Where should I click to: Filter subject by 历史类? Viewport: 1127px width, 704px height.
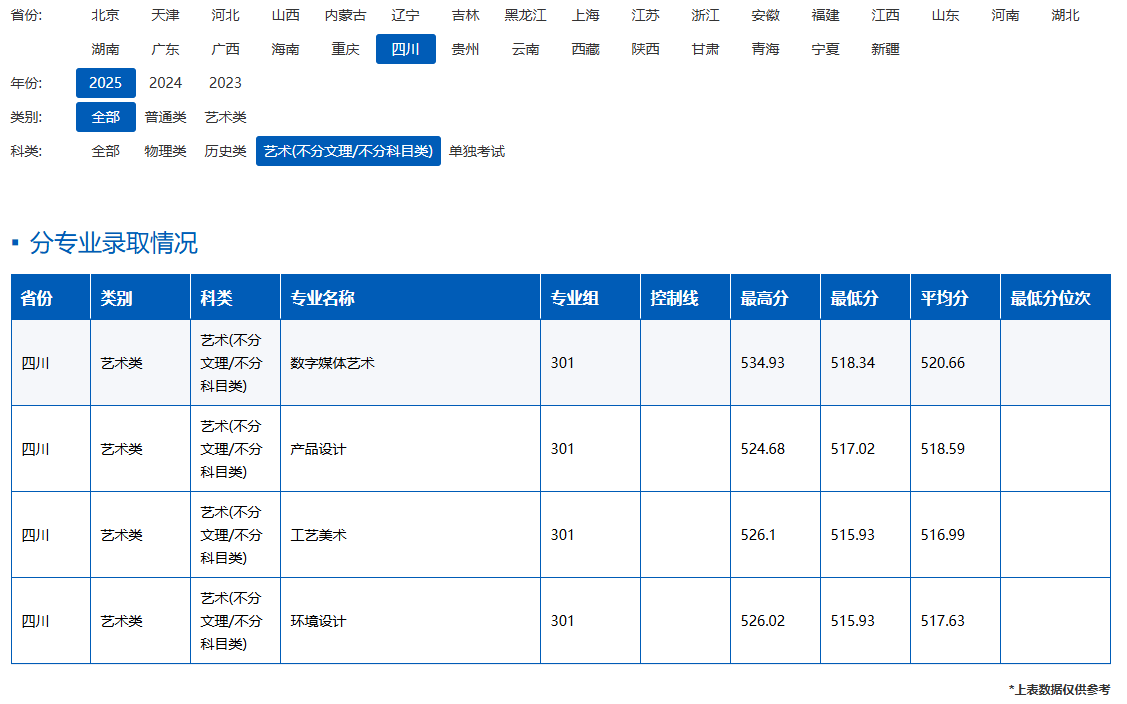tap(226, 151)
